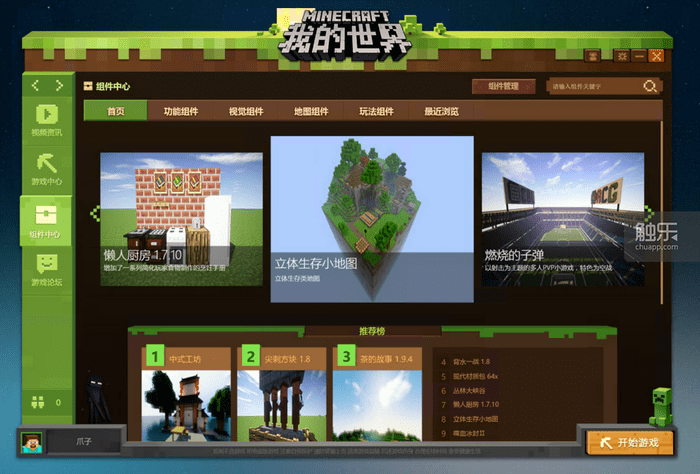Click the search magnifier icon
The width and height of the screenshot is (700, 474).
click(x=650, y=86)
